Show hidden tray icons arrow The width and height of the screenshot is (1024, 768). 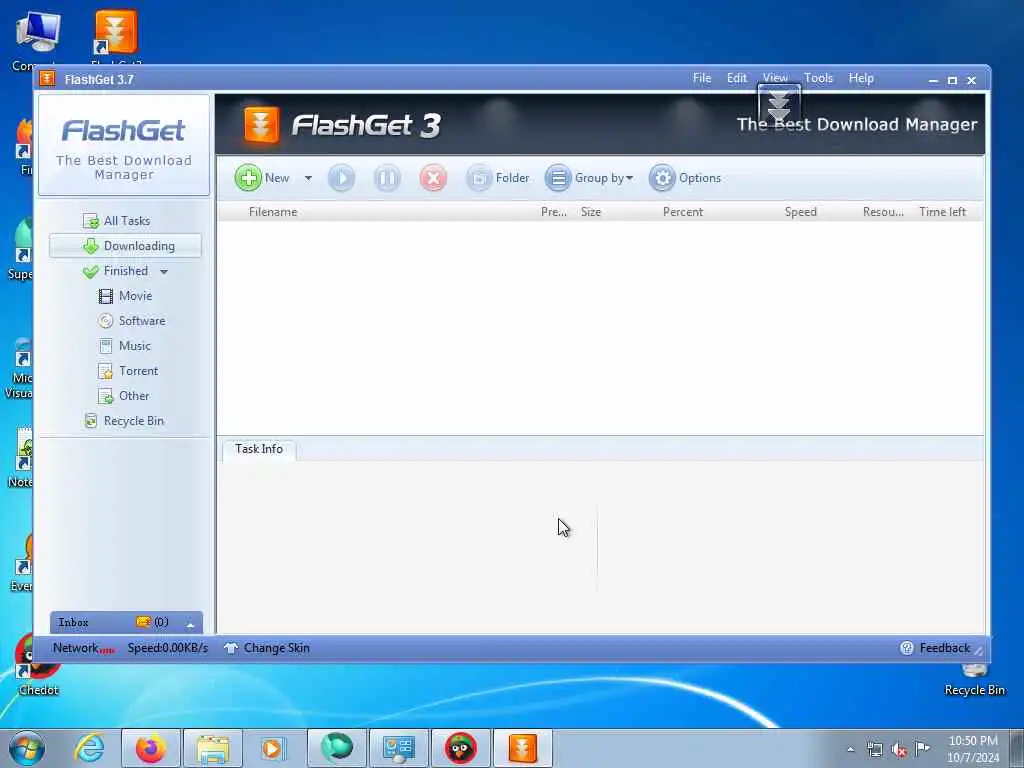point(850,749)
